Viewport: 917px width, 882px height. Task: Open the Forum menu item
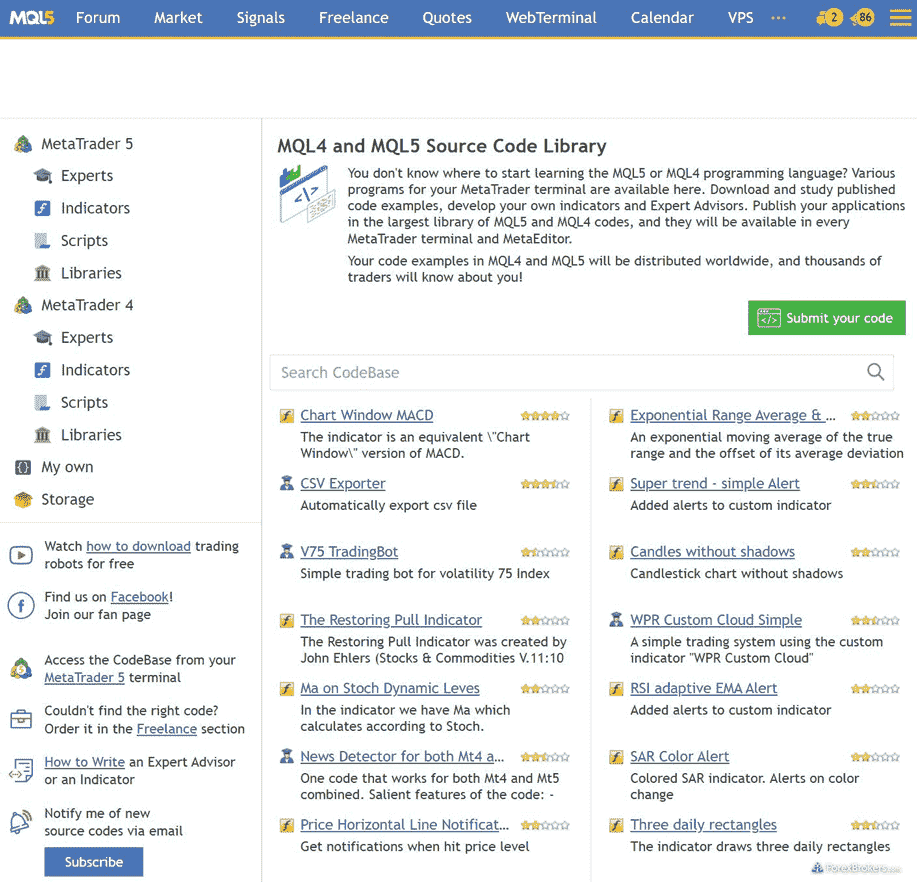[98, 18]
